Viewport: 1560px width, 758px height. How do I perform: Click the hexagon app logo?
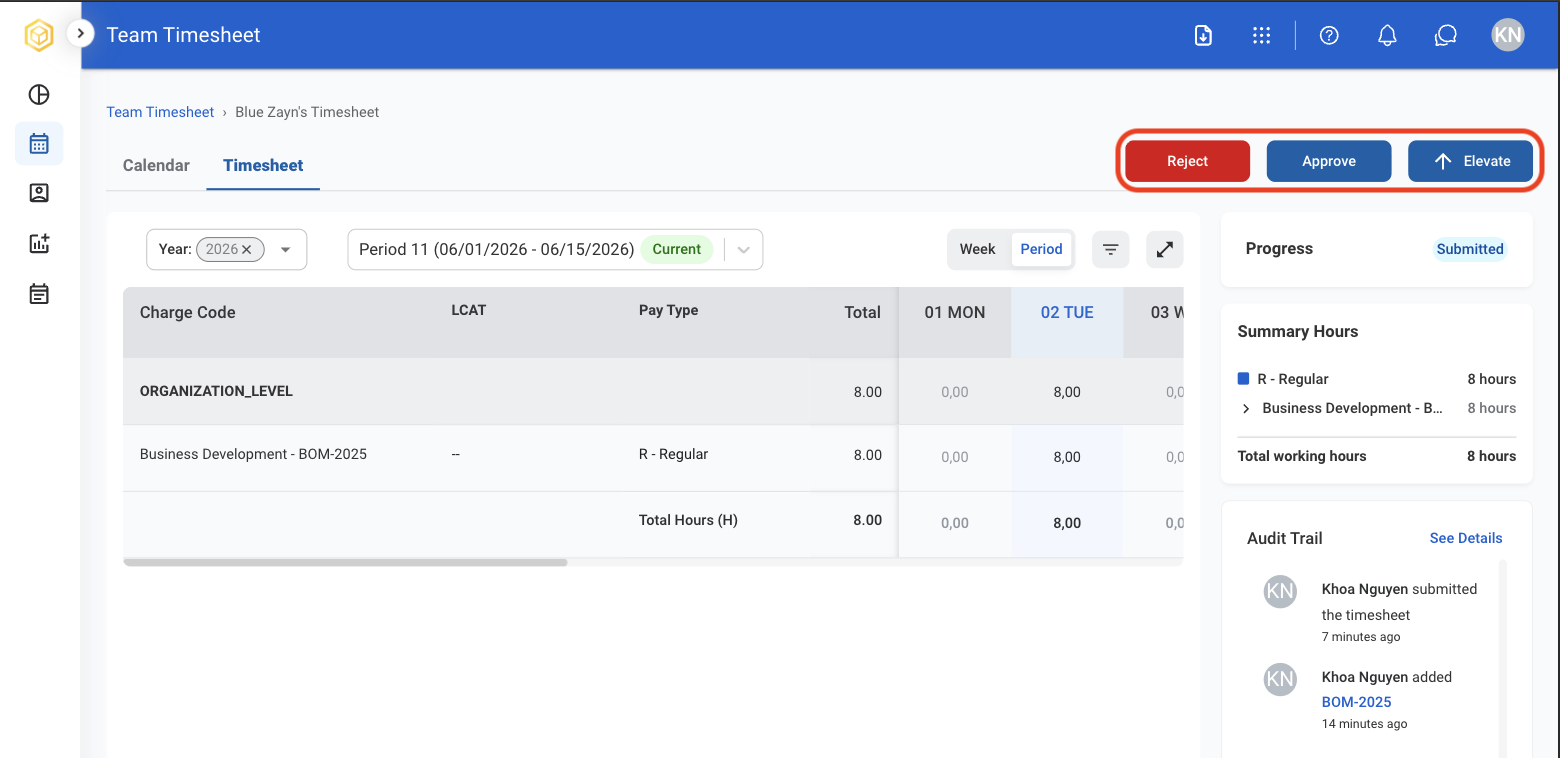click(39, 35)
